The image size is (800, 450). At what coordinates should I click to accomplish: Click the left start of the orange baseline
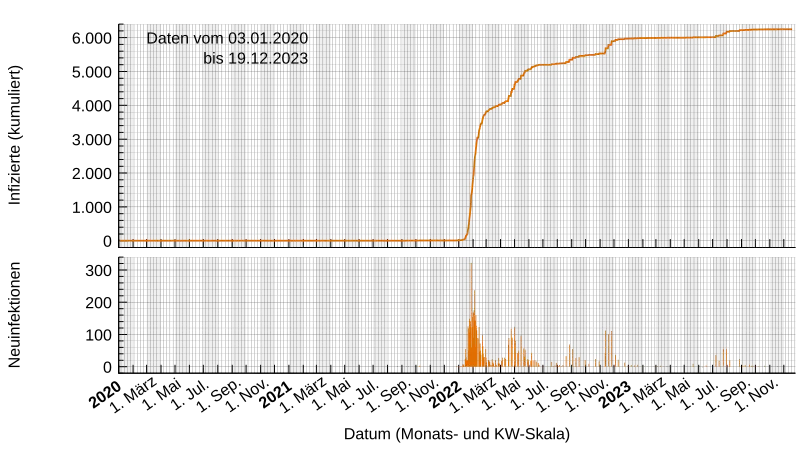123,241
